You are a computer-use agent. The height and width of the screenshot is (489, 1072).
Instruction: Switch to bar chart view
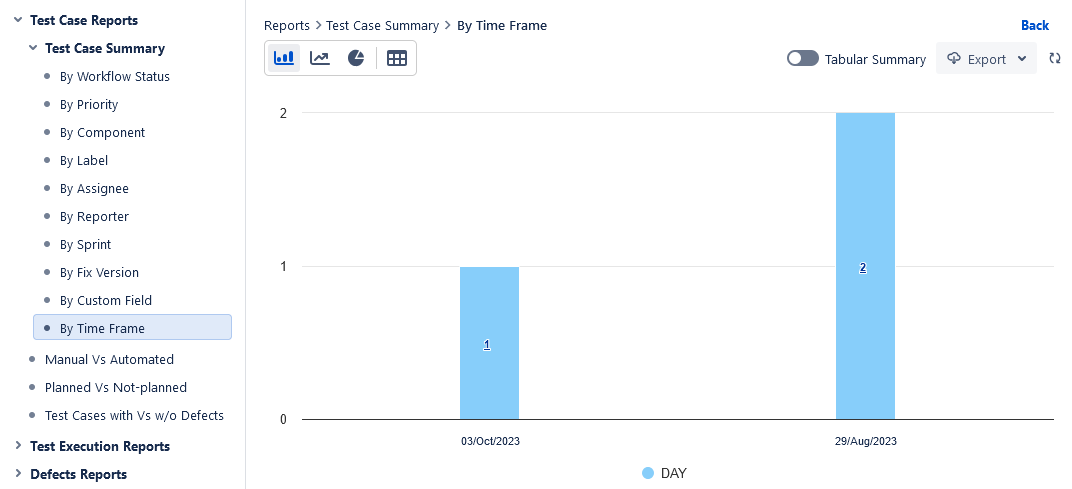pyautogui.click(x=283, y=58)
